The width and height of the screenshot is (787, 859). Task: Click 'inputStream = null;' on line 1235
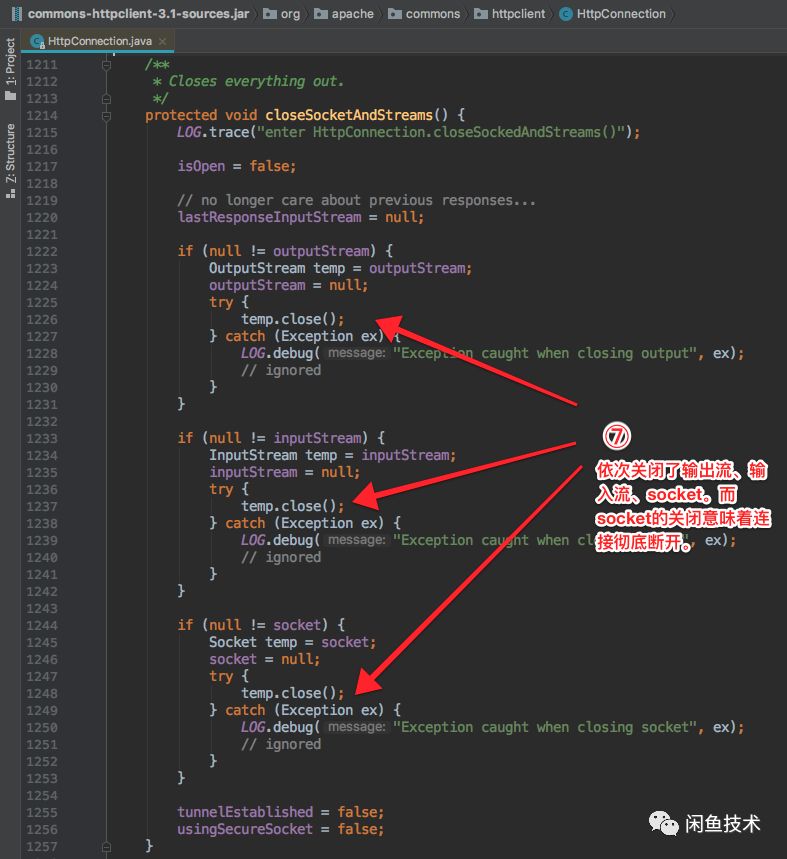pyautogui.click(x=284, y=472)
